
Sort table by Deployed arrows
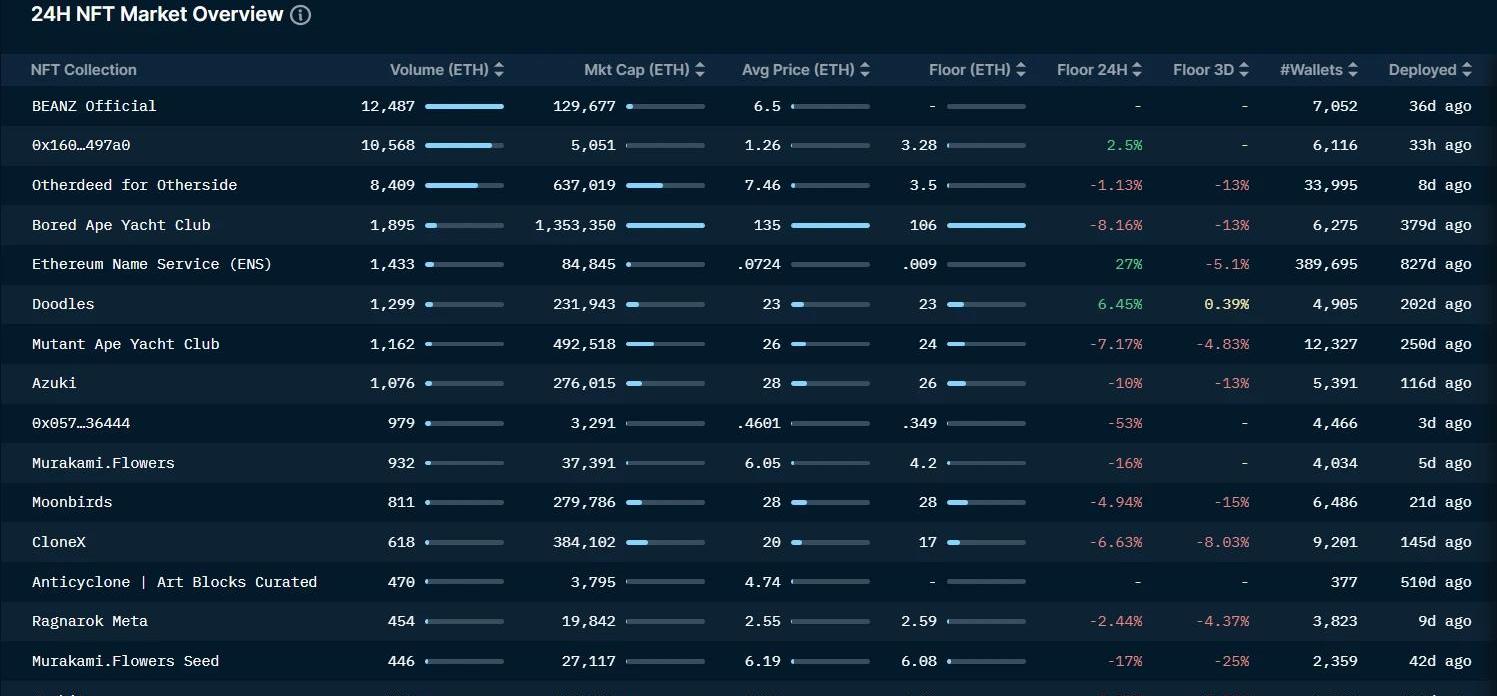1467,70
